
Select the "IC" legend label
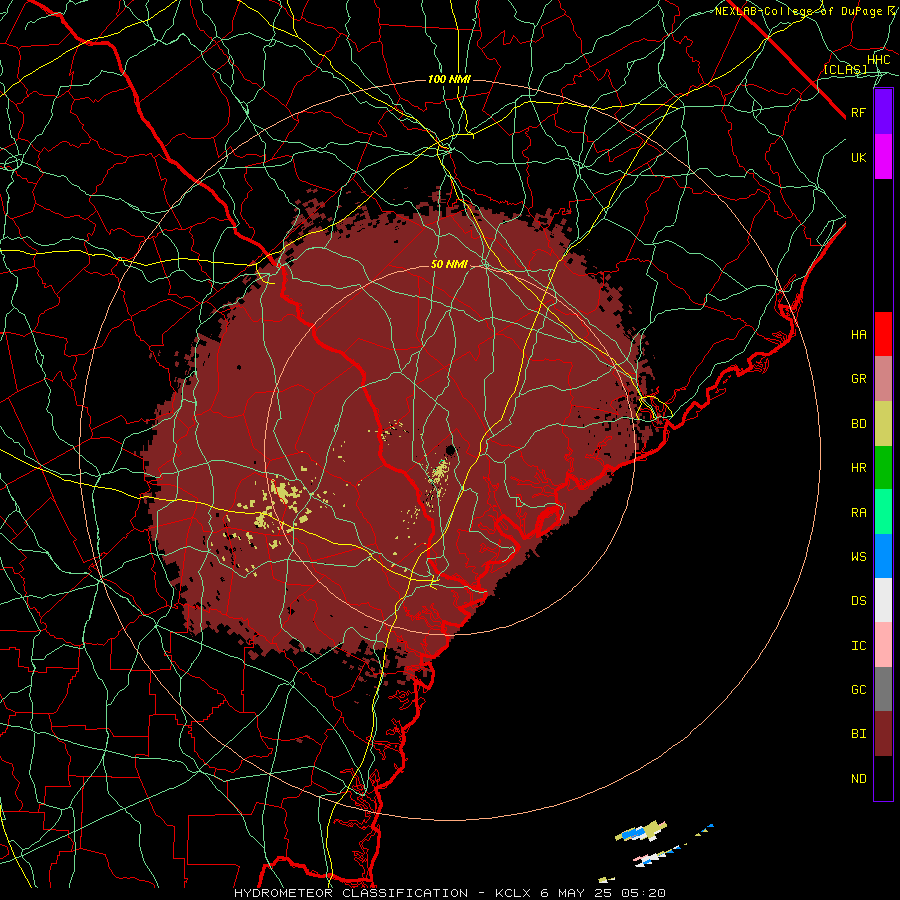(x=858, y=646)
